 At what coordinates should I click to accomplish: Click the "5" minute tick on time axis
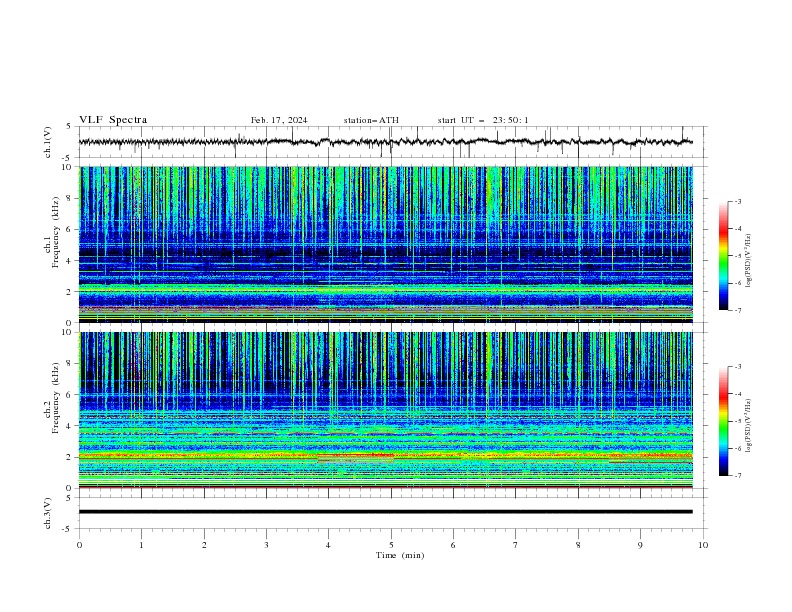point(391,545)
